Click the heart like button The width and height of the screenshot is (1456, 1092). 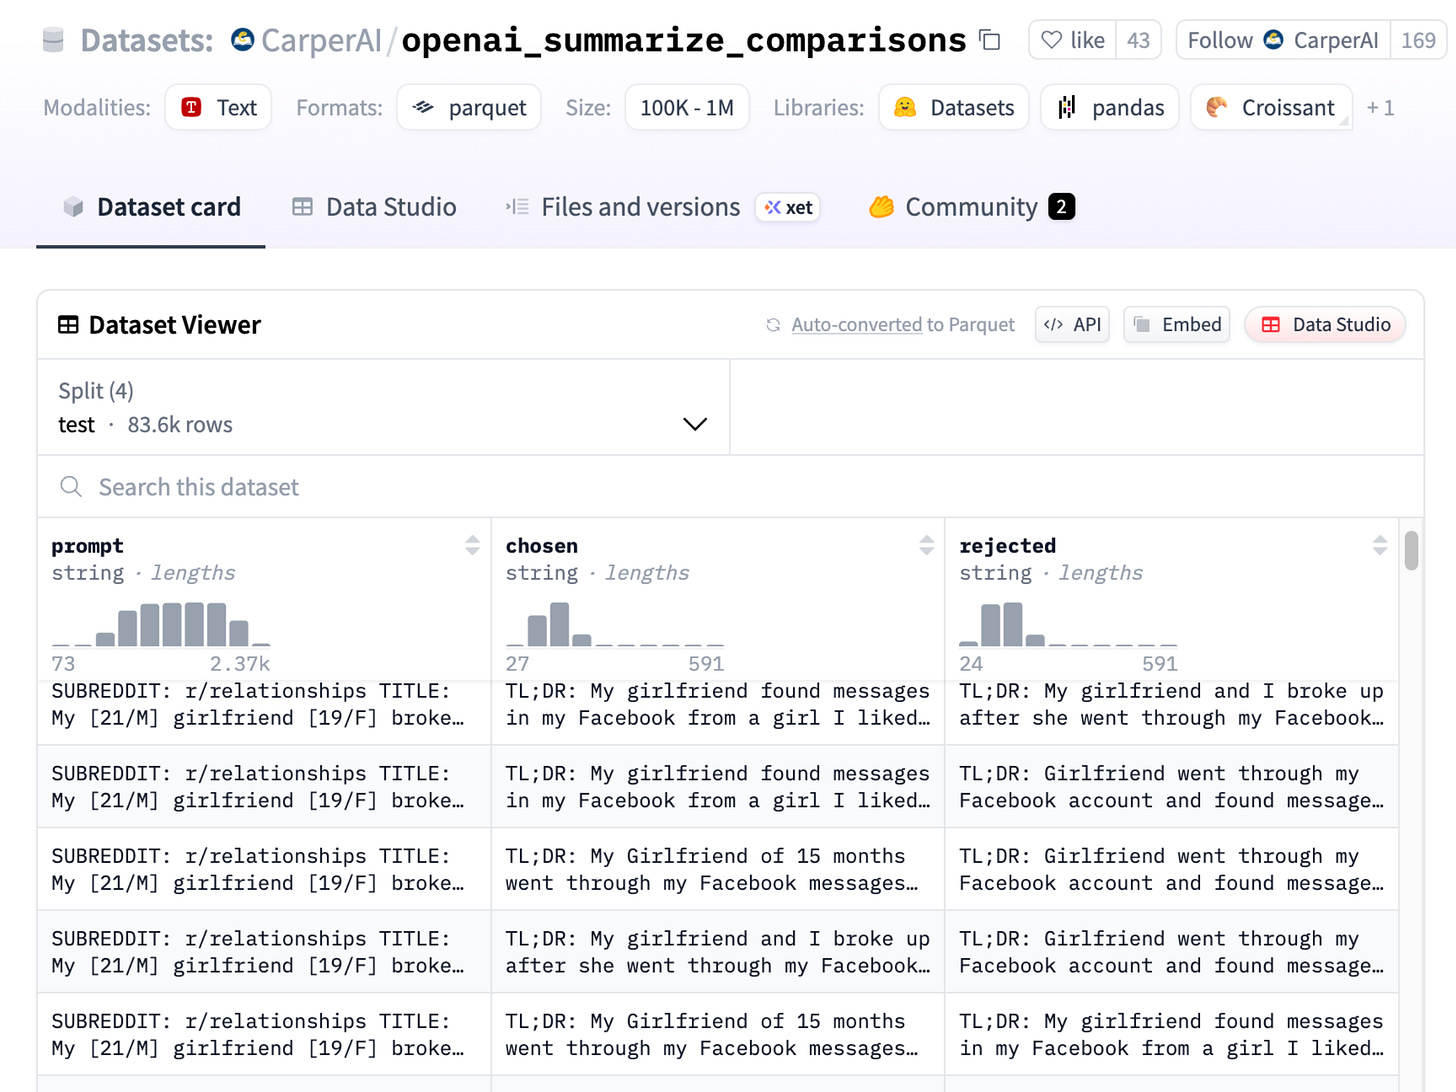(x=1073, y=40)
